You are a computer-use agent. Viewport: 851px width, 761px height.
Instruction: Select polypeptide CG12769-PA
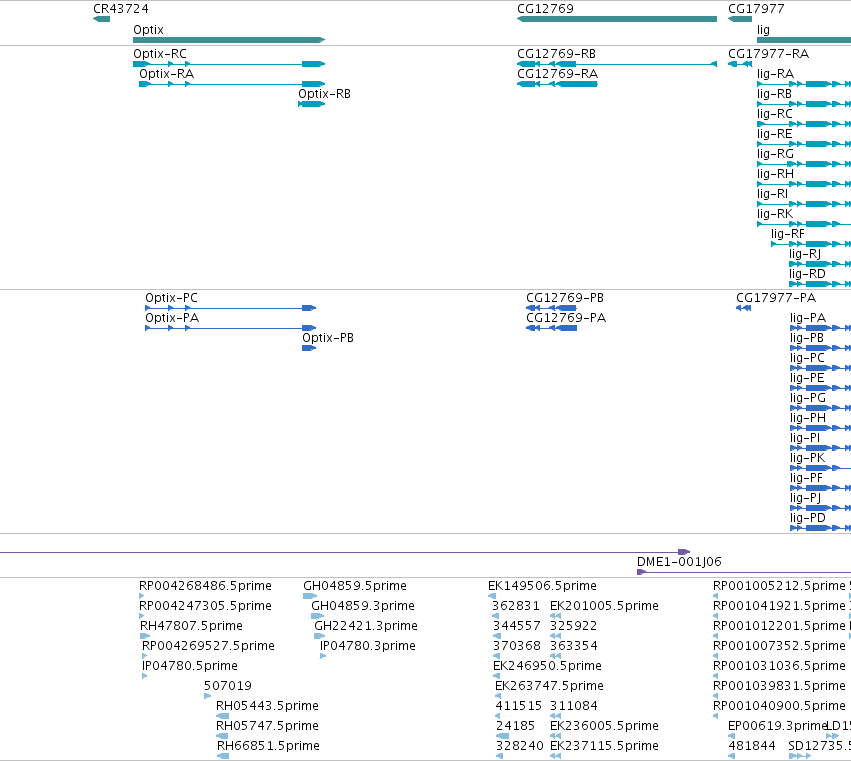pos(551,328)
